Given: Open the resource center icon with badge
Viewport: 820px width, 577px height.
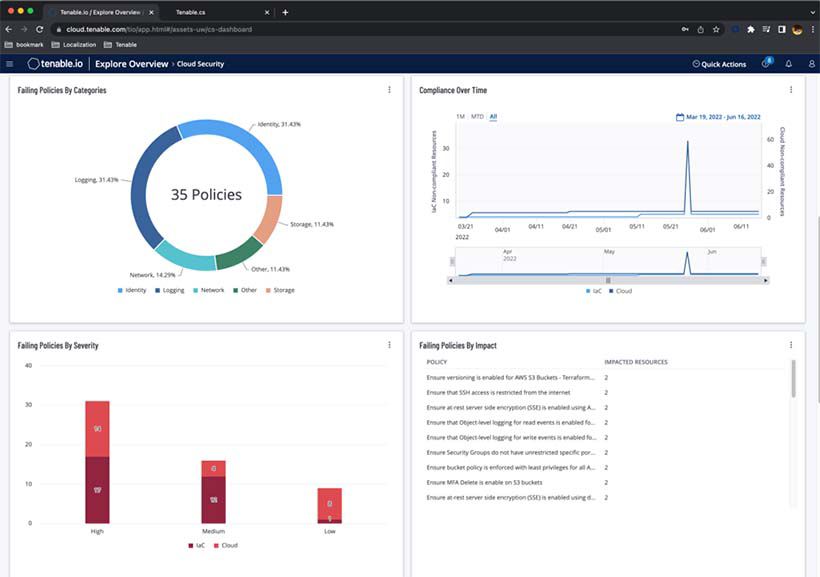Looking at the screenshot, I should click(766, 64).
